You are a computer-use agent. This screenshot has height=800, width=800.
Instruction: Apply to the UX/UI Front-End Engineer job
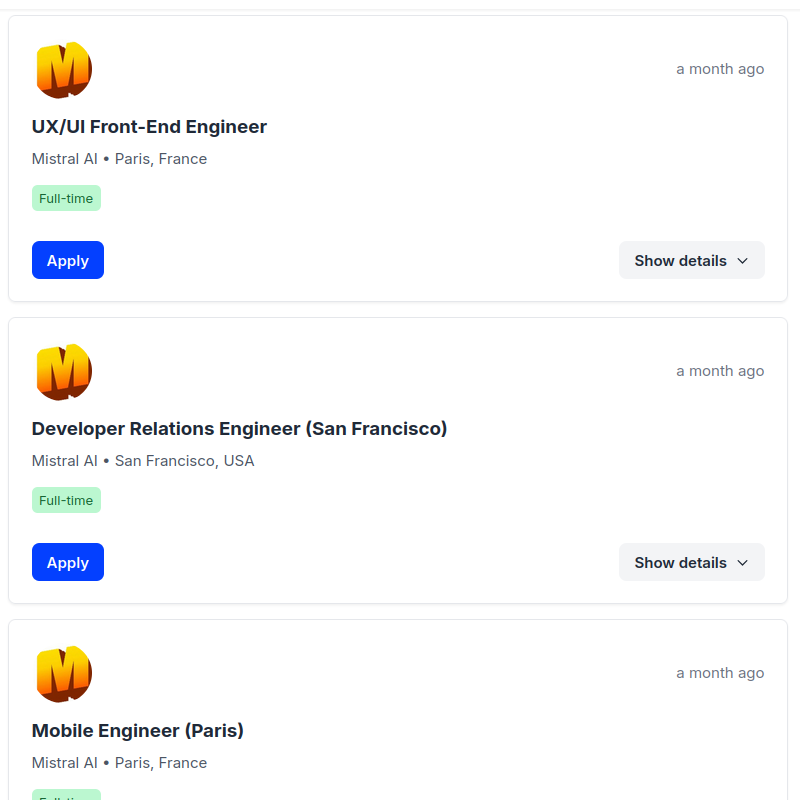pos(68,260)
